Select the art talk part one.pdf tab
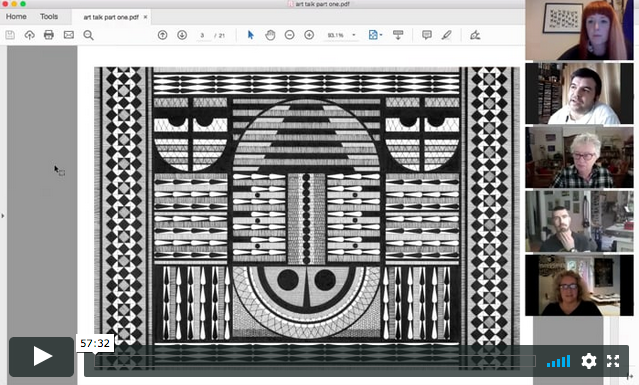 tap(111, 17)
